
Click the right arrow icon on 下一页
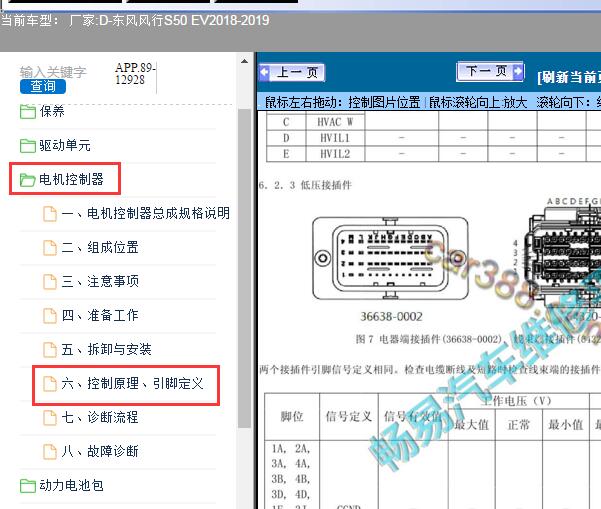coord(517,71)
